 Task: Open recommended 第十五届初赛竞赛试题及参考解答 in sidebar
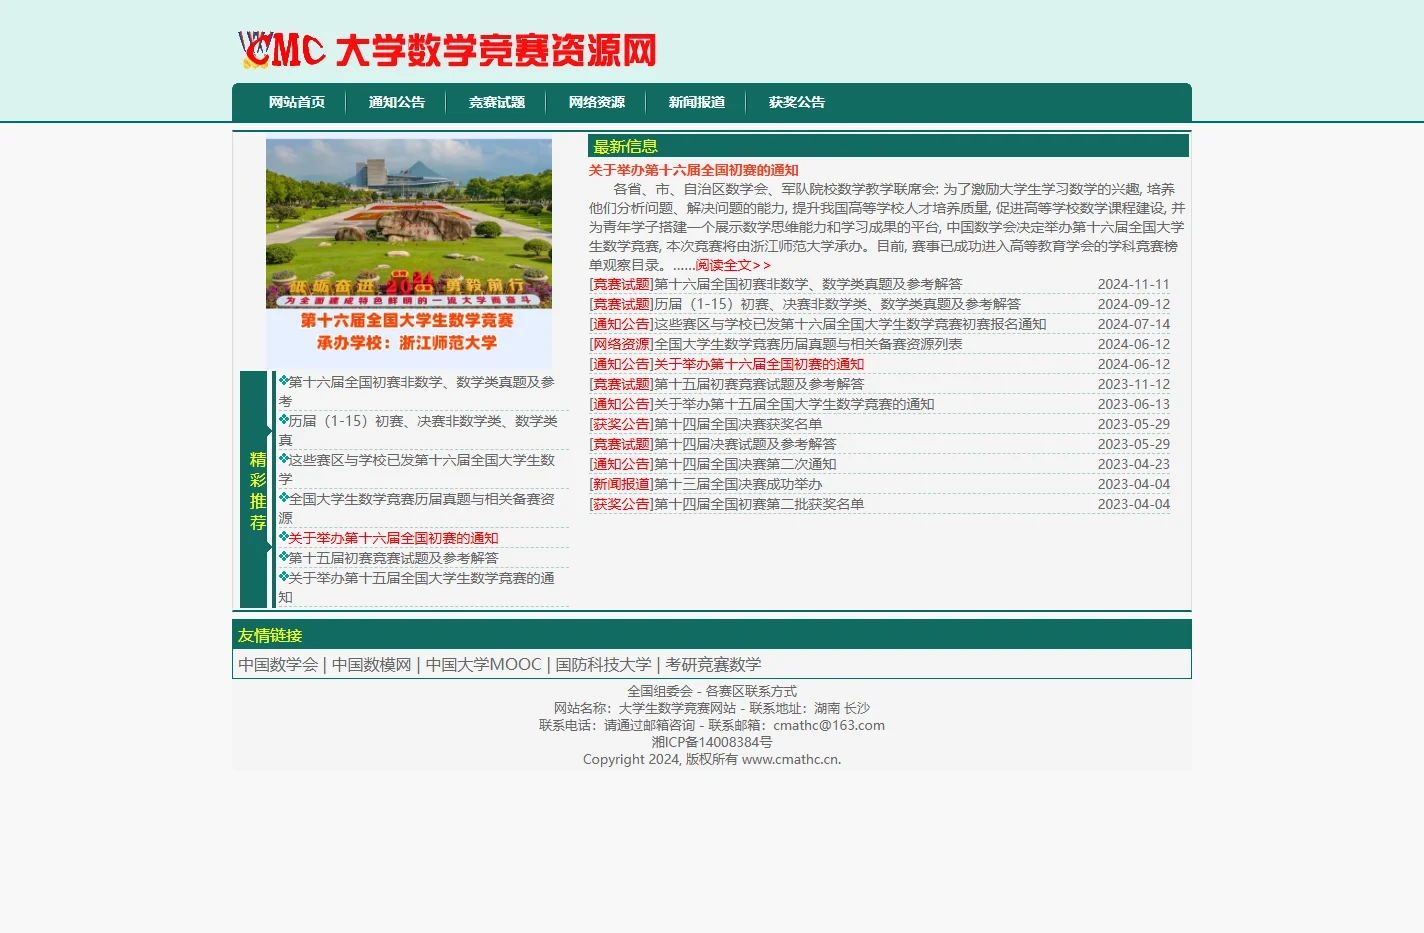pos(394,558)
